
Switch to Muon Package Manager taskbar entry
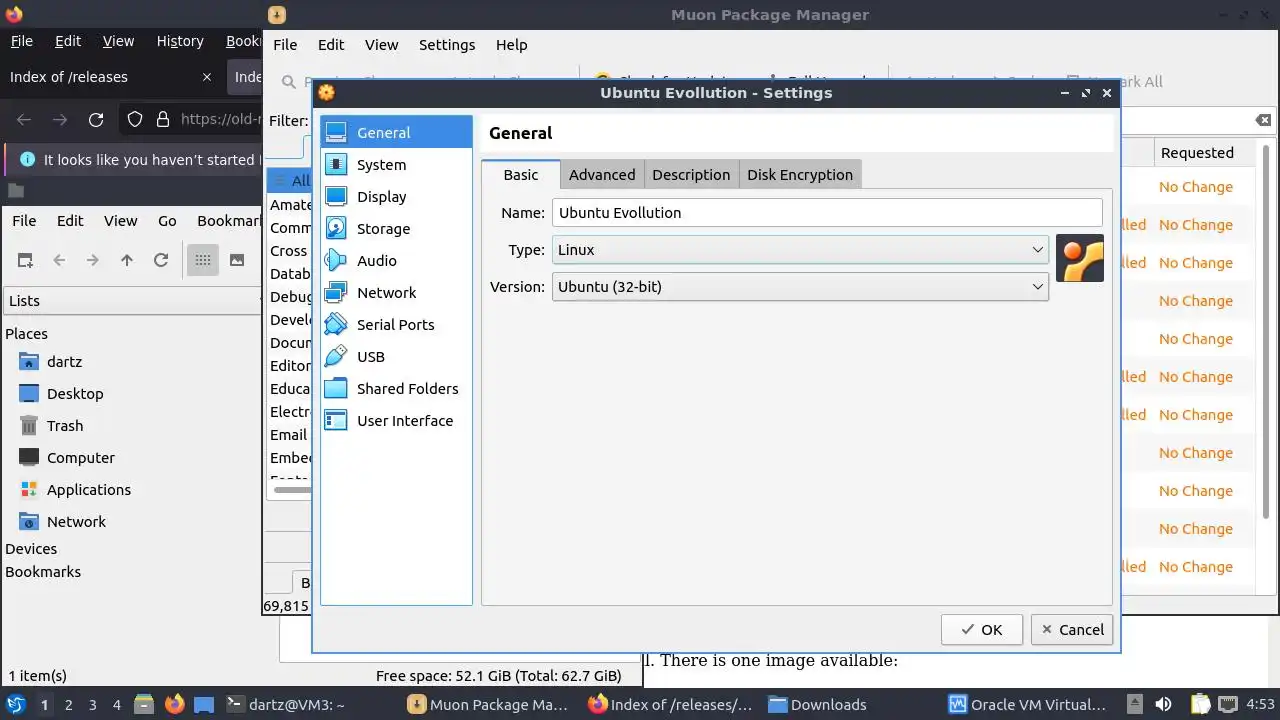(490, 704)
